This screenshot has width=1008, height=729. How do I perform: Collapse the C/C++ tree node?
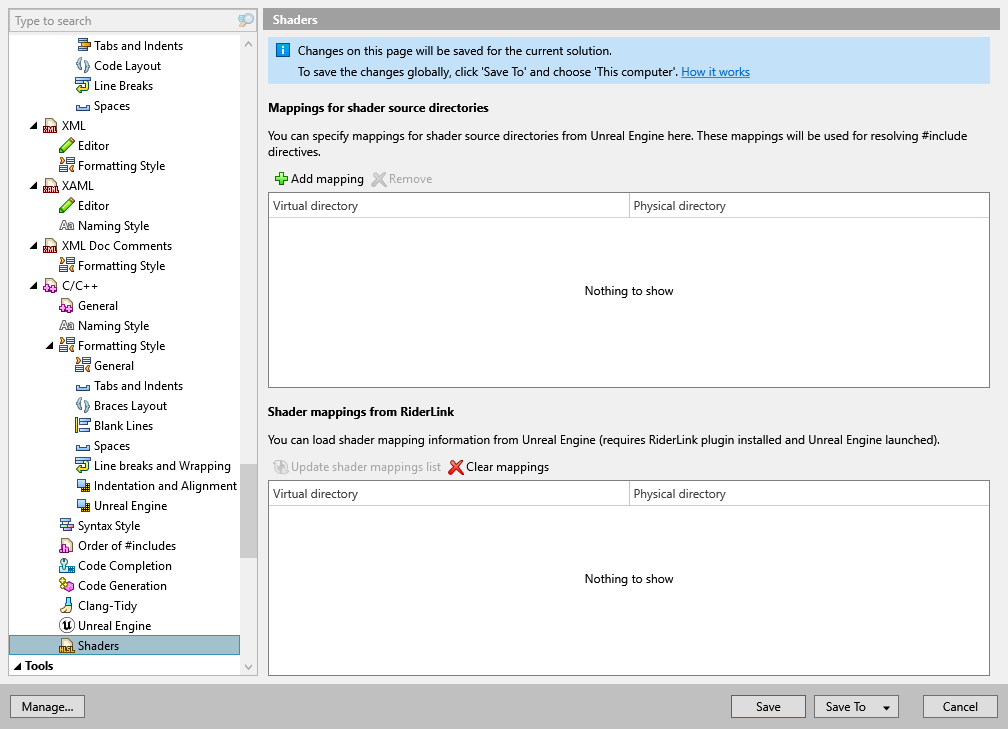click(35, 285)
